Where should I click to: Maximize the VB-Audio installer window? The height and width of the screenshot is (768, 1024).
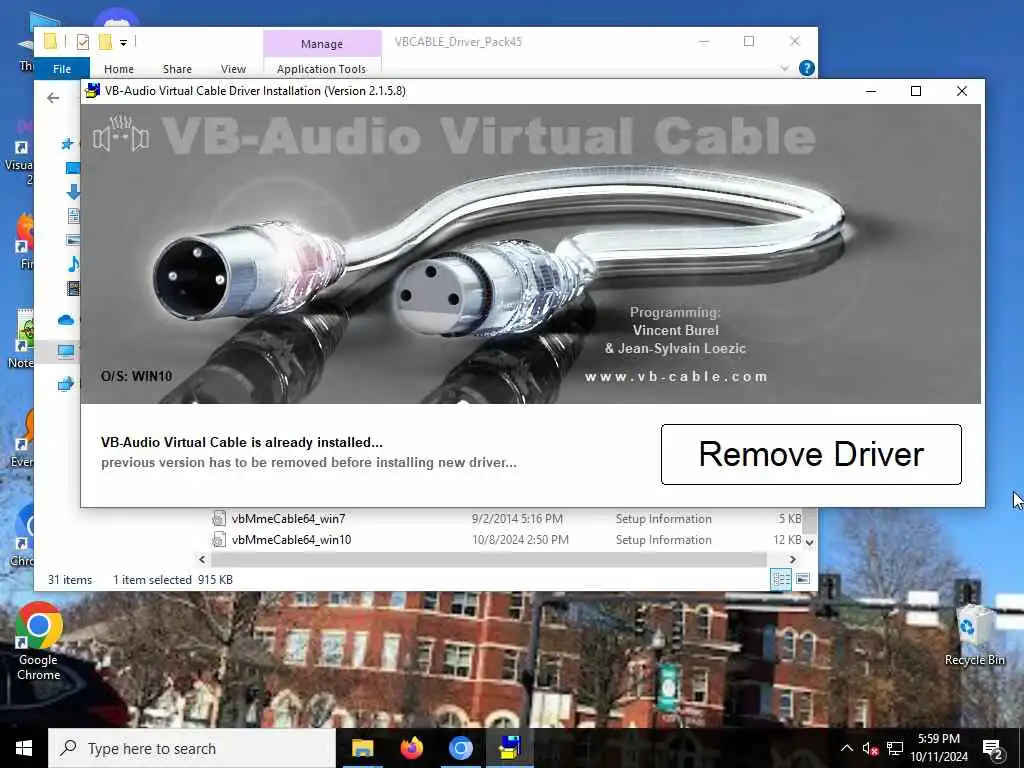pos(916,91)
